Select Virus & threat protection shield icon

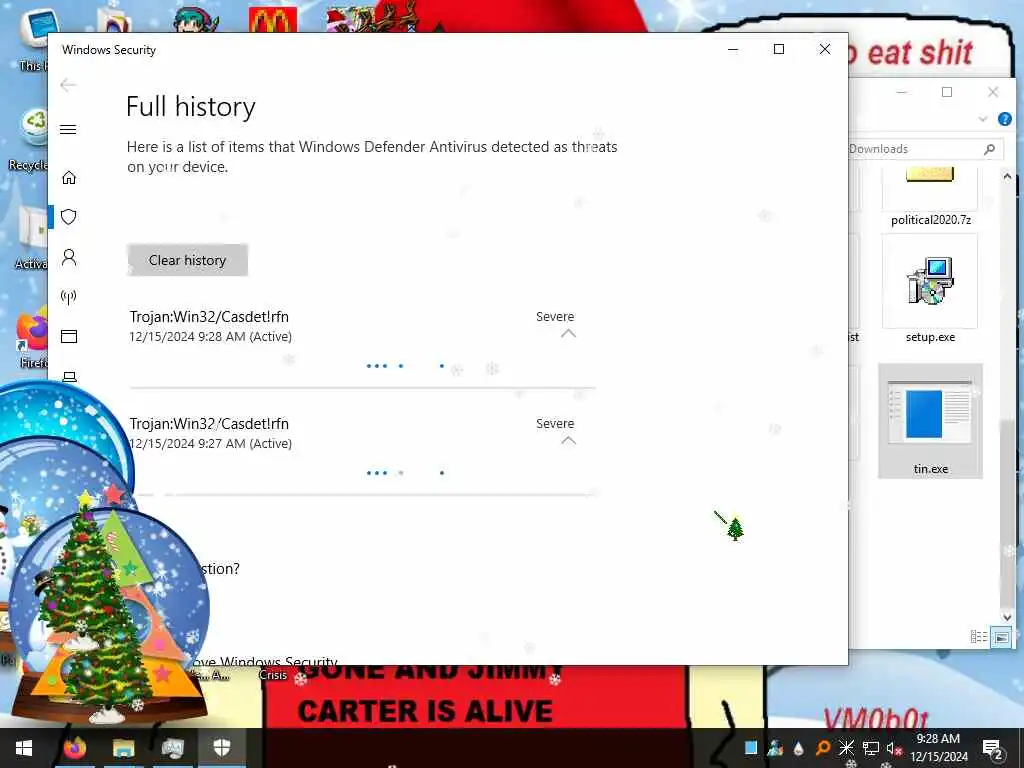pos(69,217)
